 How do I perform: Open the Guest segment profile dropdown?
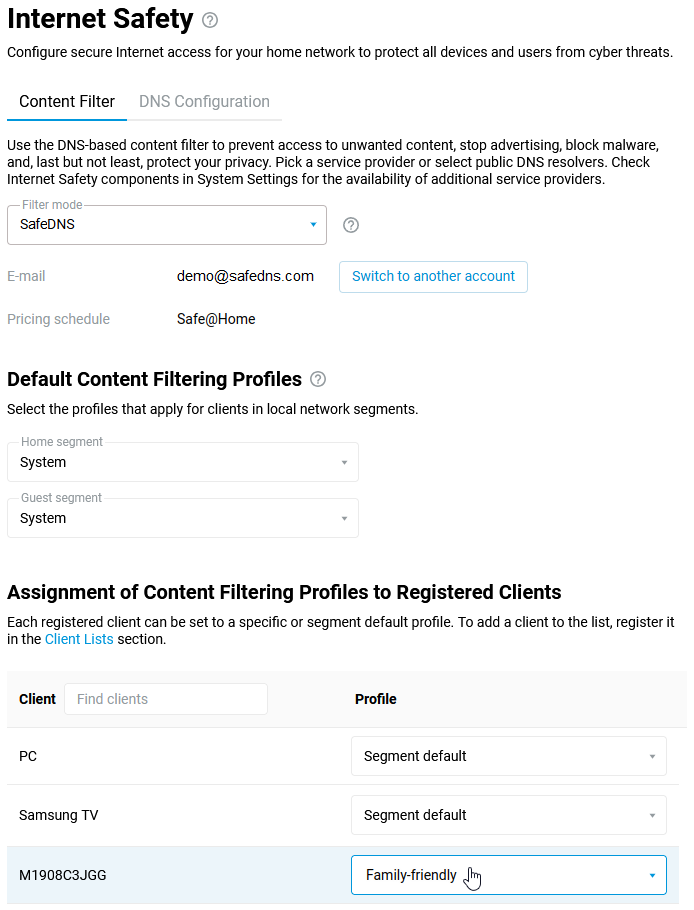(x=183, y=518)
